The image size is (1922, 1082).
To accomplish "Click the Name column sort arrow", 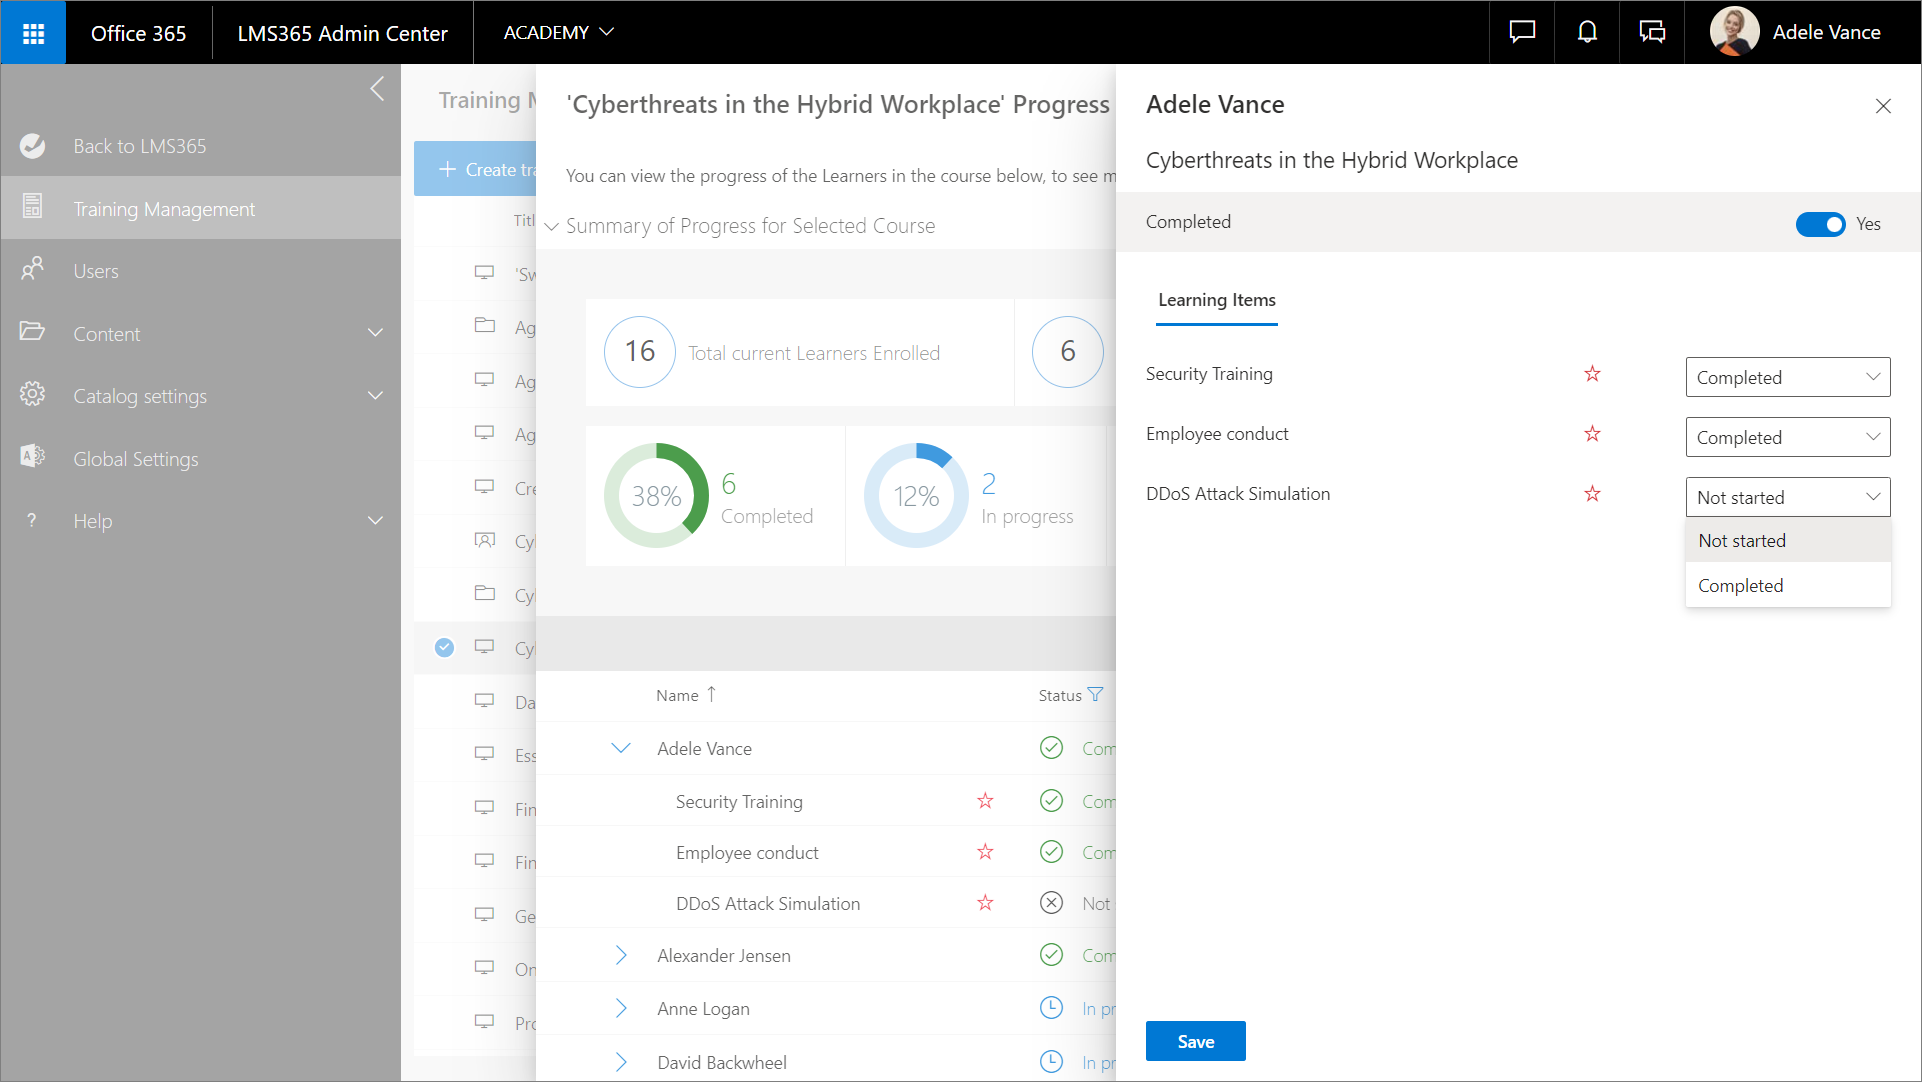I will click(711, 694).
